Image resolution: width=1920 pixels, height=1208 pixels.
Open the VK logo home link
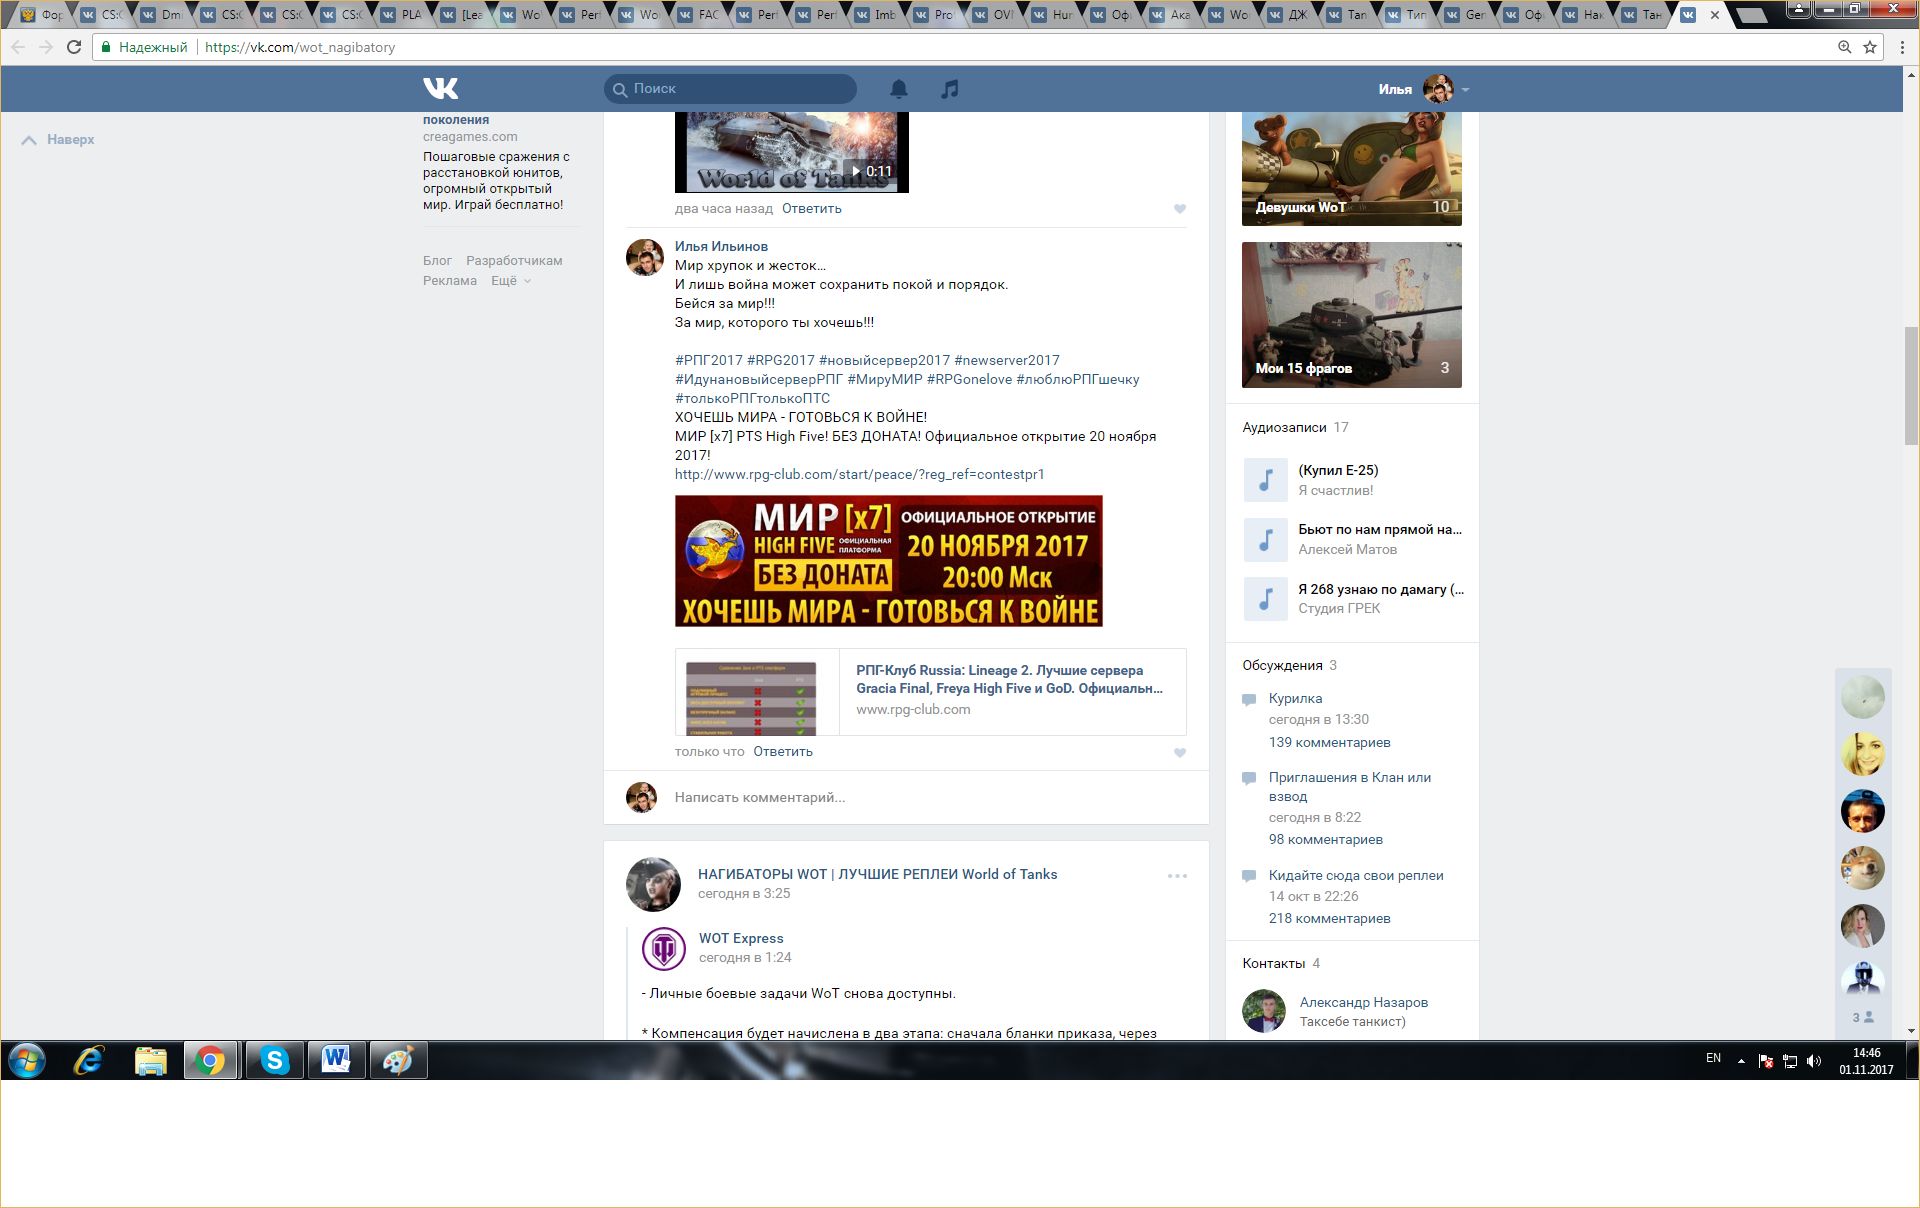click(x=440, y=89)
